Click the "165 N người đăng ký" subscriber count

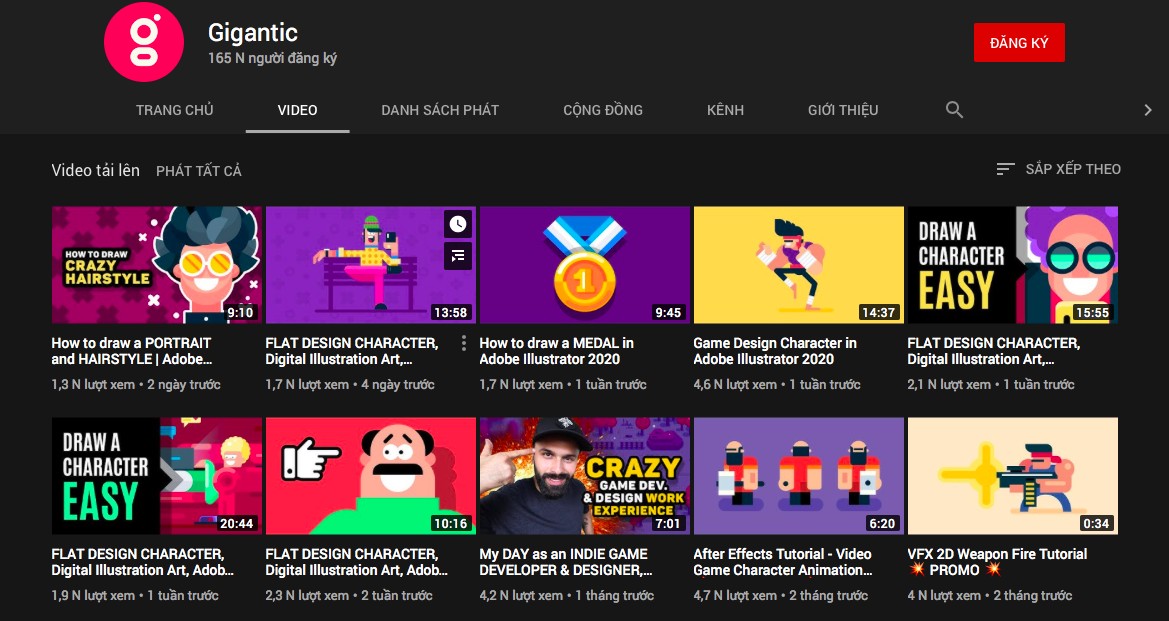pyautogui.click(x=272, y=58)
